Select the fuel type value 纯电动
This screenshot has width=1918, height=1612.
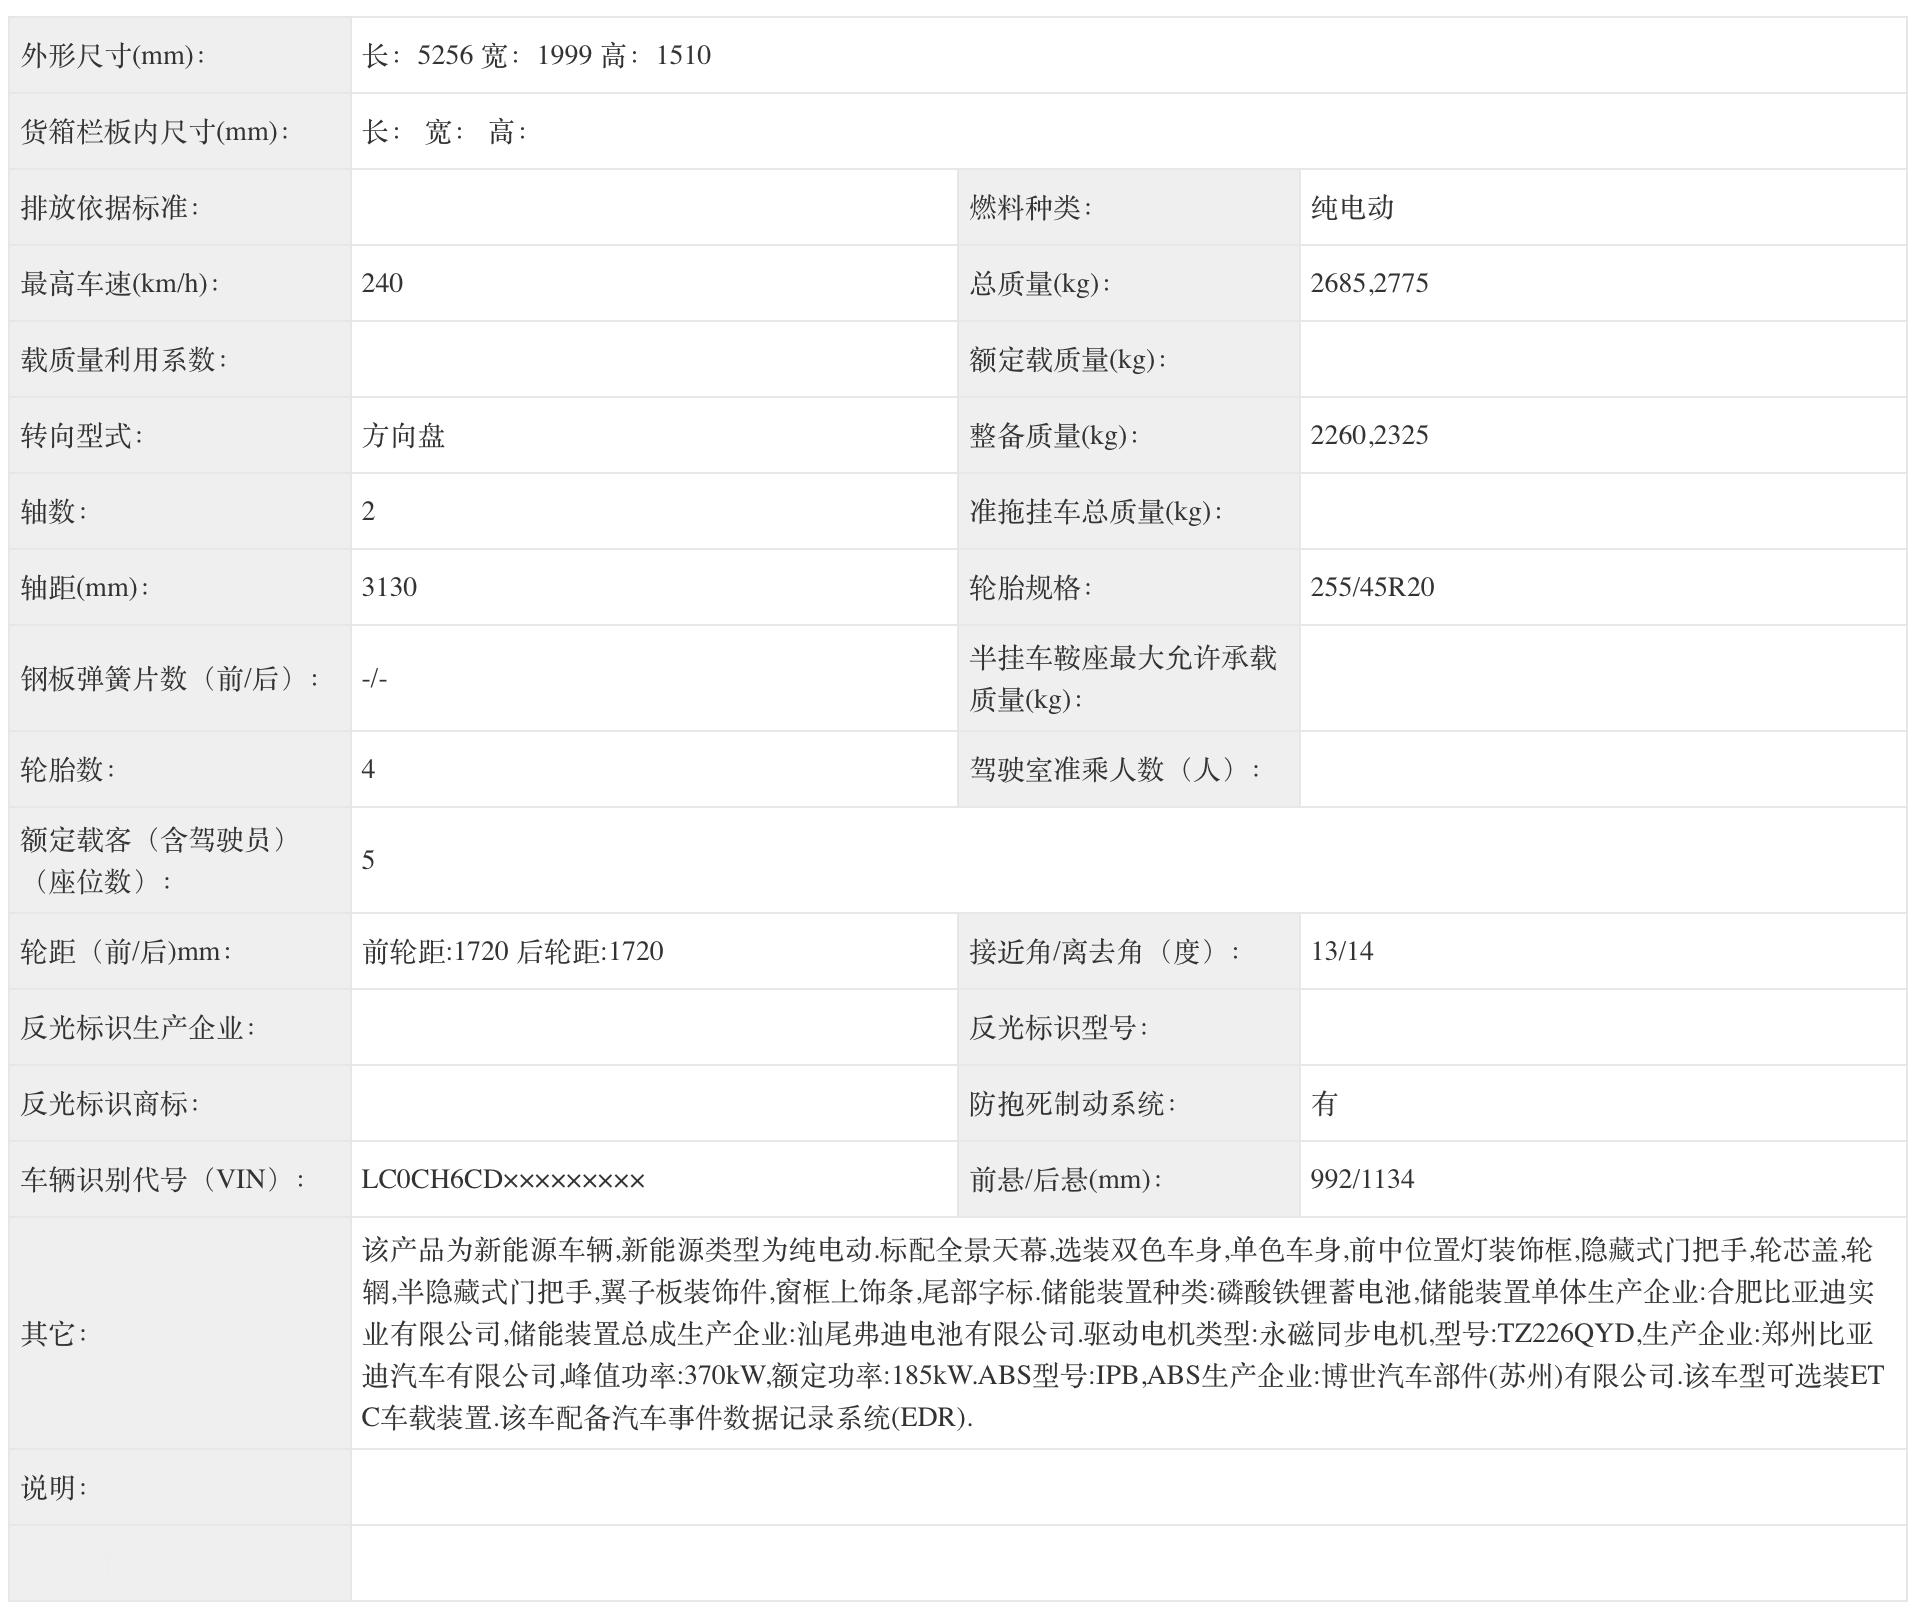point(1352,207)
